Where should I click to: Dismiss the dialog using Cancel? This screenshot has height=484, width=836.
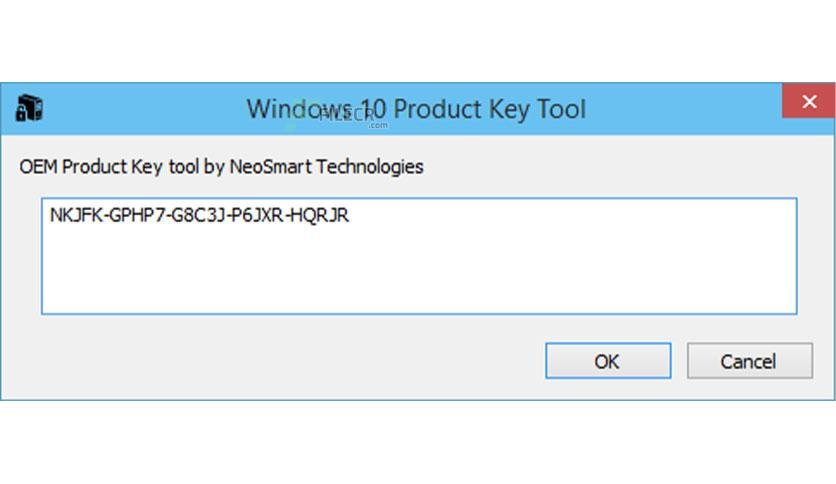pos(750,361)
